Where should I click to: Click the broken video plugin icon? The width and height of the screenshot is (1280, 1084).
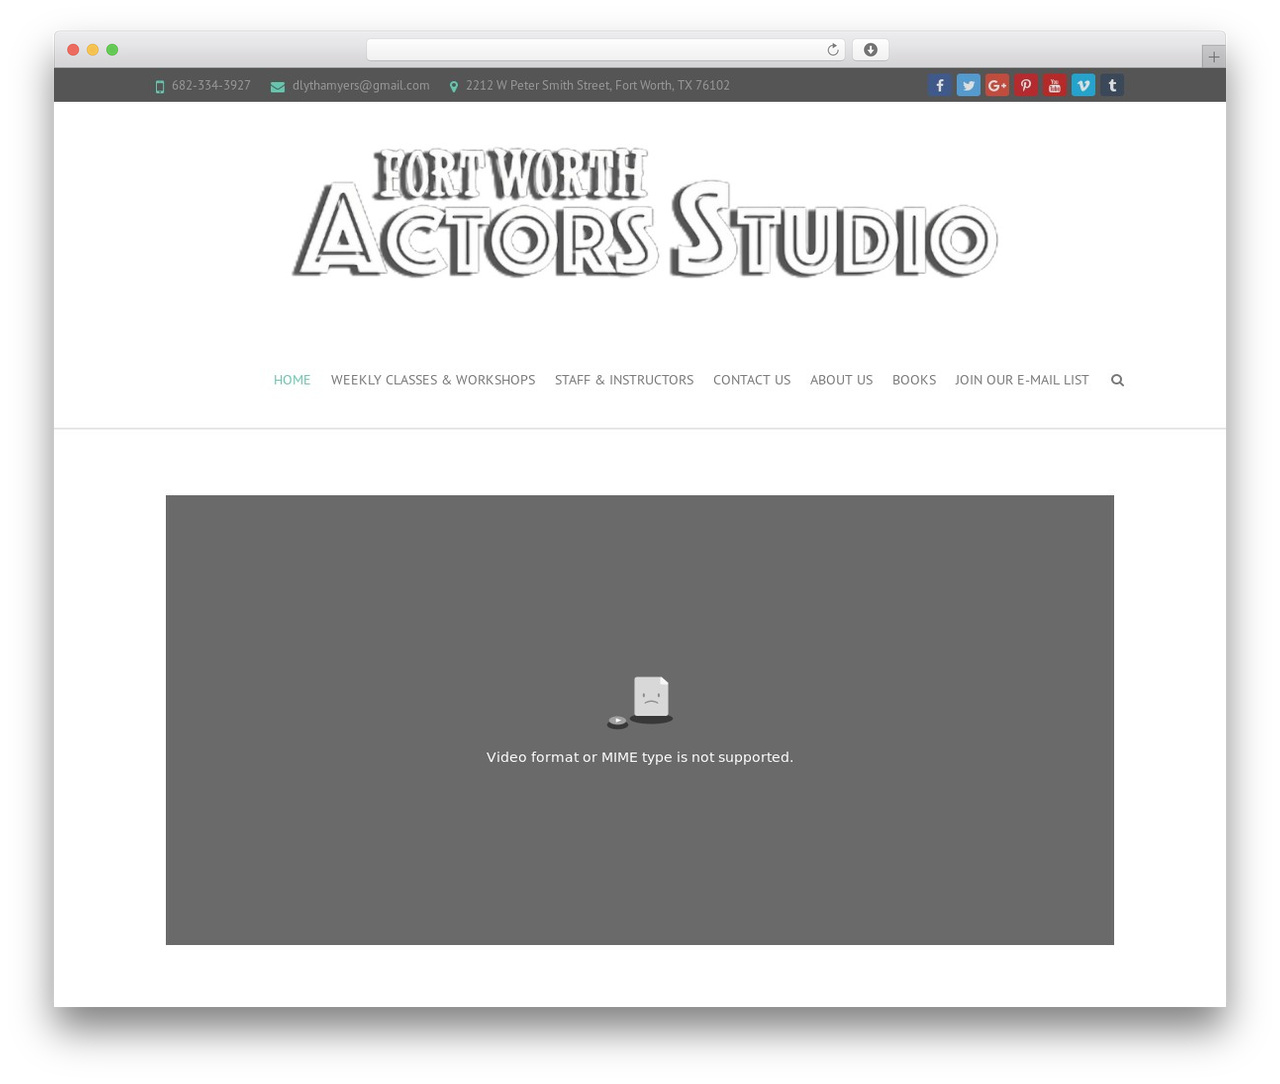click(x=640, y=702)
